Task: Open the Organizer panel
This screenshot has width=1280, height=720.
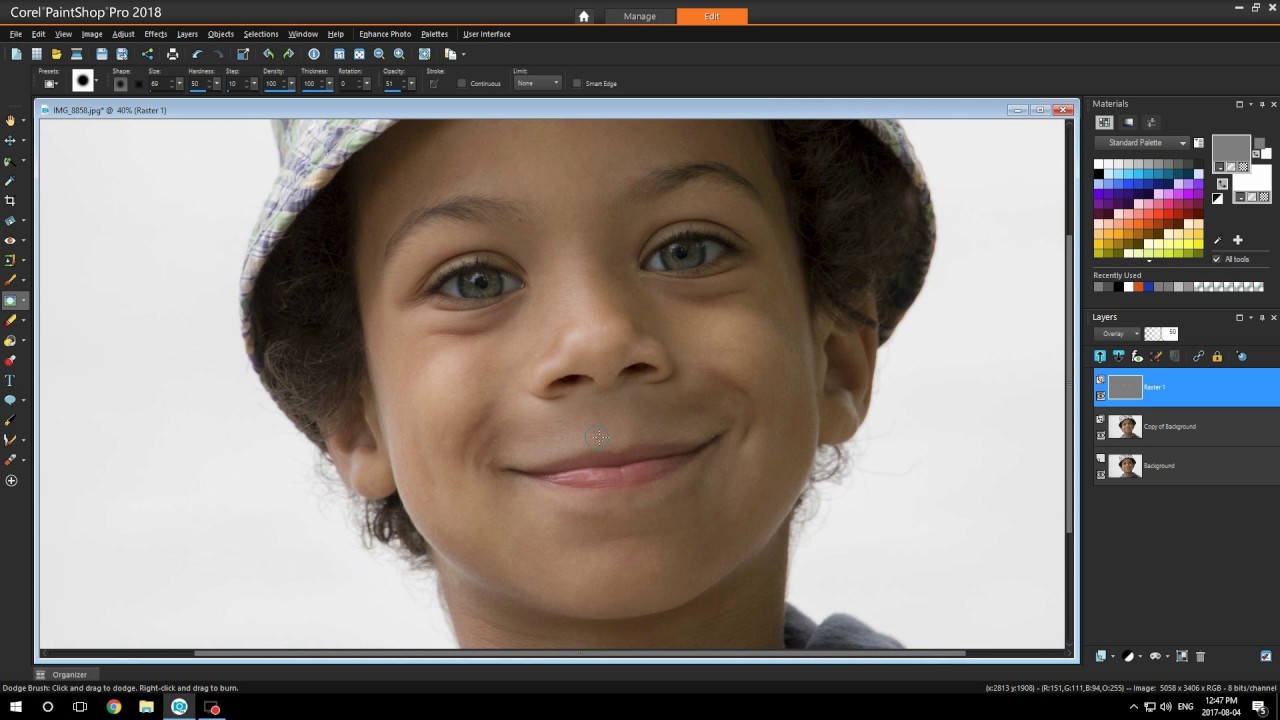Action: tap(70, 675)
